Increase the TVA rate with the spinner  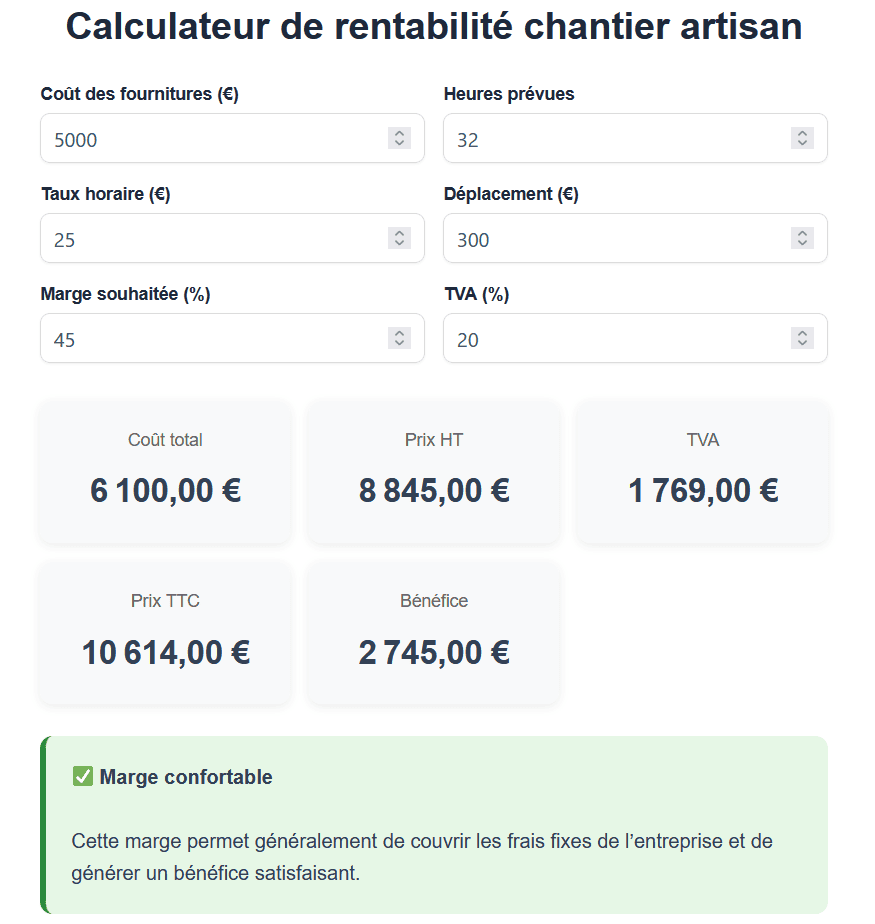coord(803,333)
